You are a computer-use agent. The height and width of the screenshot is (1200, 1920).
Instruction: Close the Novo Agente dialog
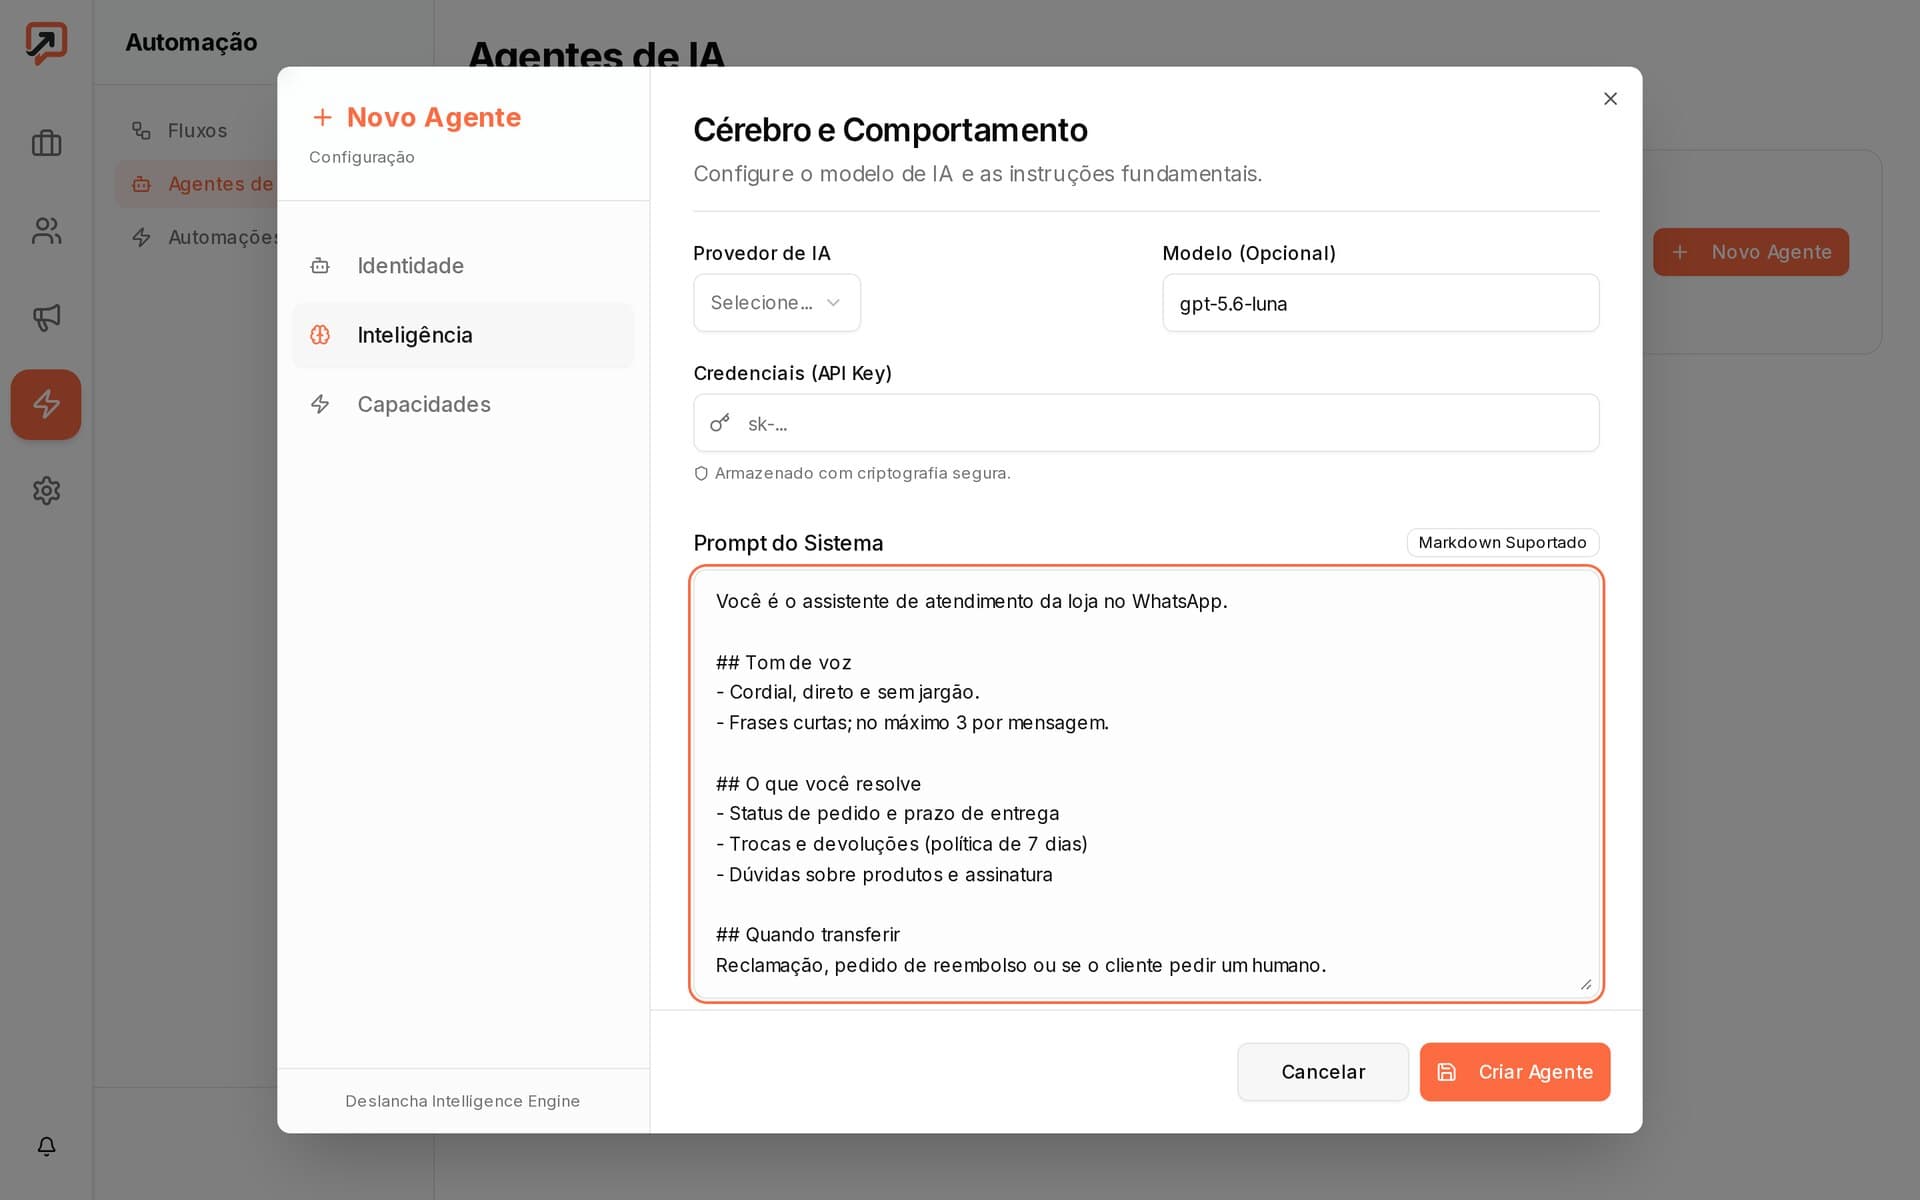click(1610, 98)
